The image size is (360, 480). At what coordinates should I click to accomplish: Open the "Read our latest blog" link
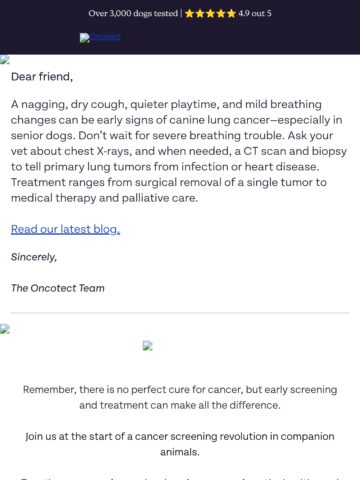[x=65, y=229]
